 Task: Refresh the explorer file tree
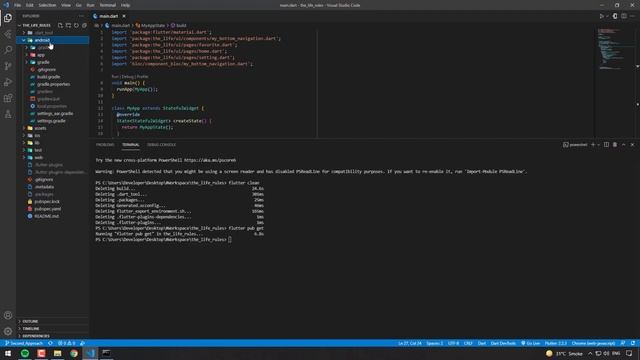point(76,25)
